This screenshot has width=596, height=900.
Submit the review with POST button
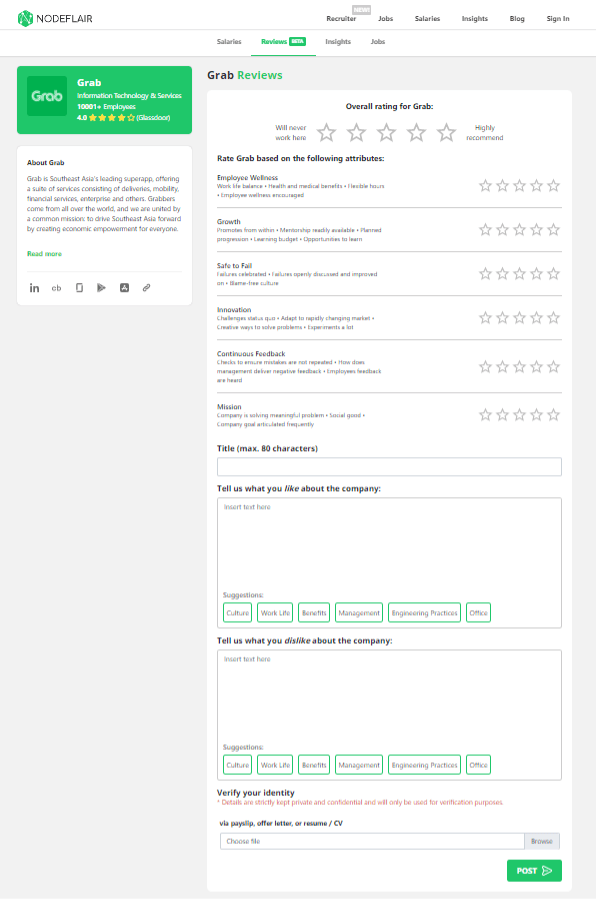coord(534,871)
